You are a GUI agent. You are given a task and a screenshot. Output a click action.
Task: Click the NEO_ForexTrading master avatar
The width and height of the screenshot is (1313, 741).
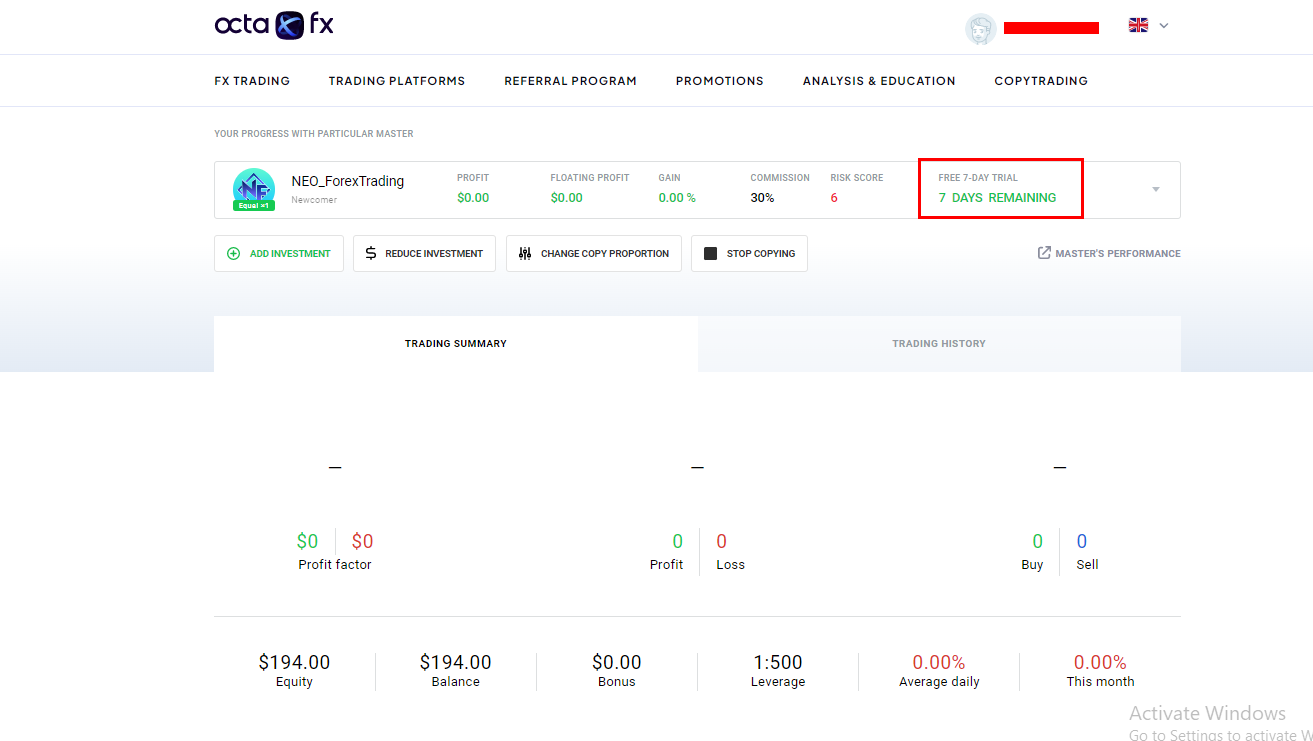[253, 188]
